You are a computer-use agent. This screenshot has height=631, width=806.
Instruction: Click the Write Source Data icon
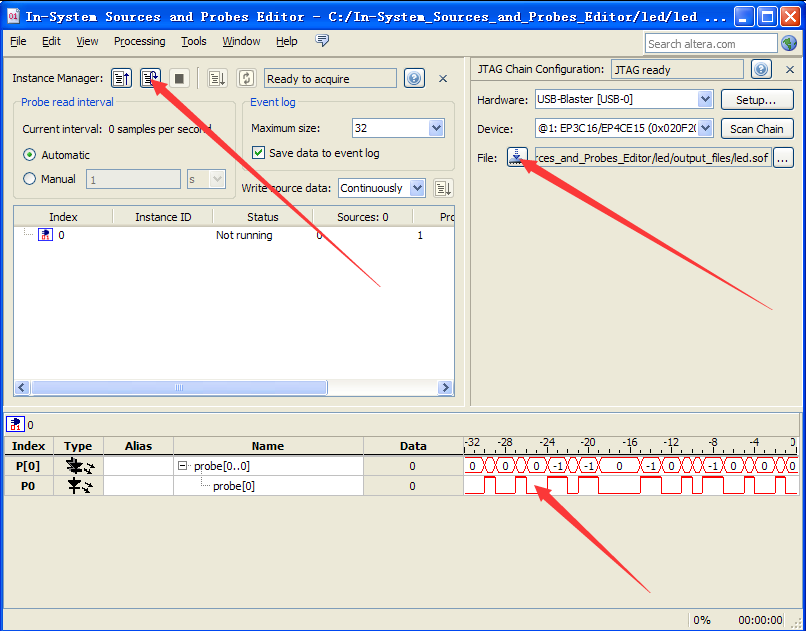(x=443, y=188)
